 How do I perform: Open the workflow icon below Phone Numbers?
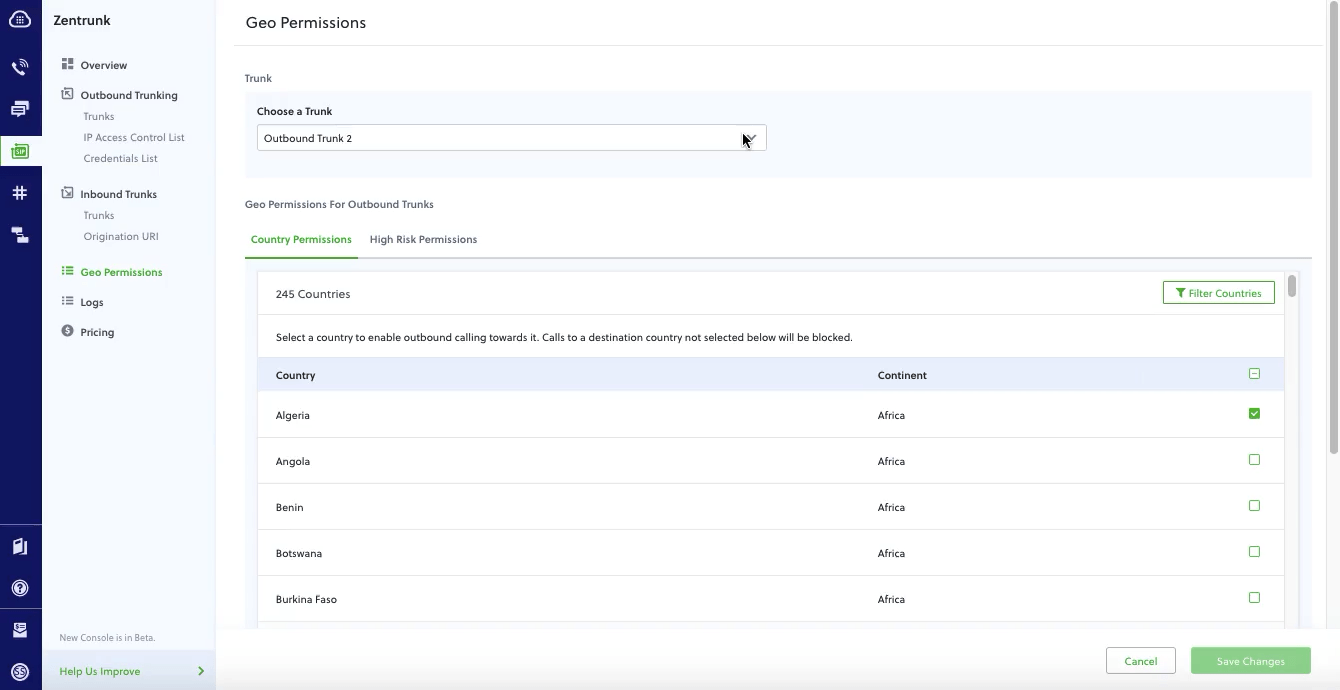pos(20,233)
